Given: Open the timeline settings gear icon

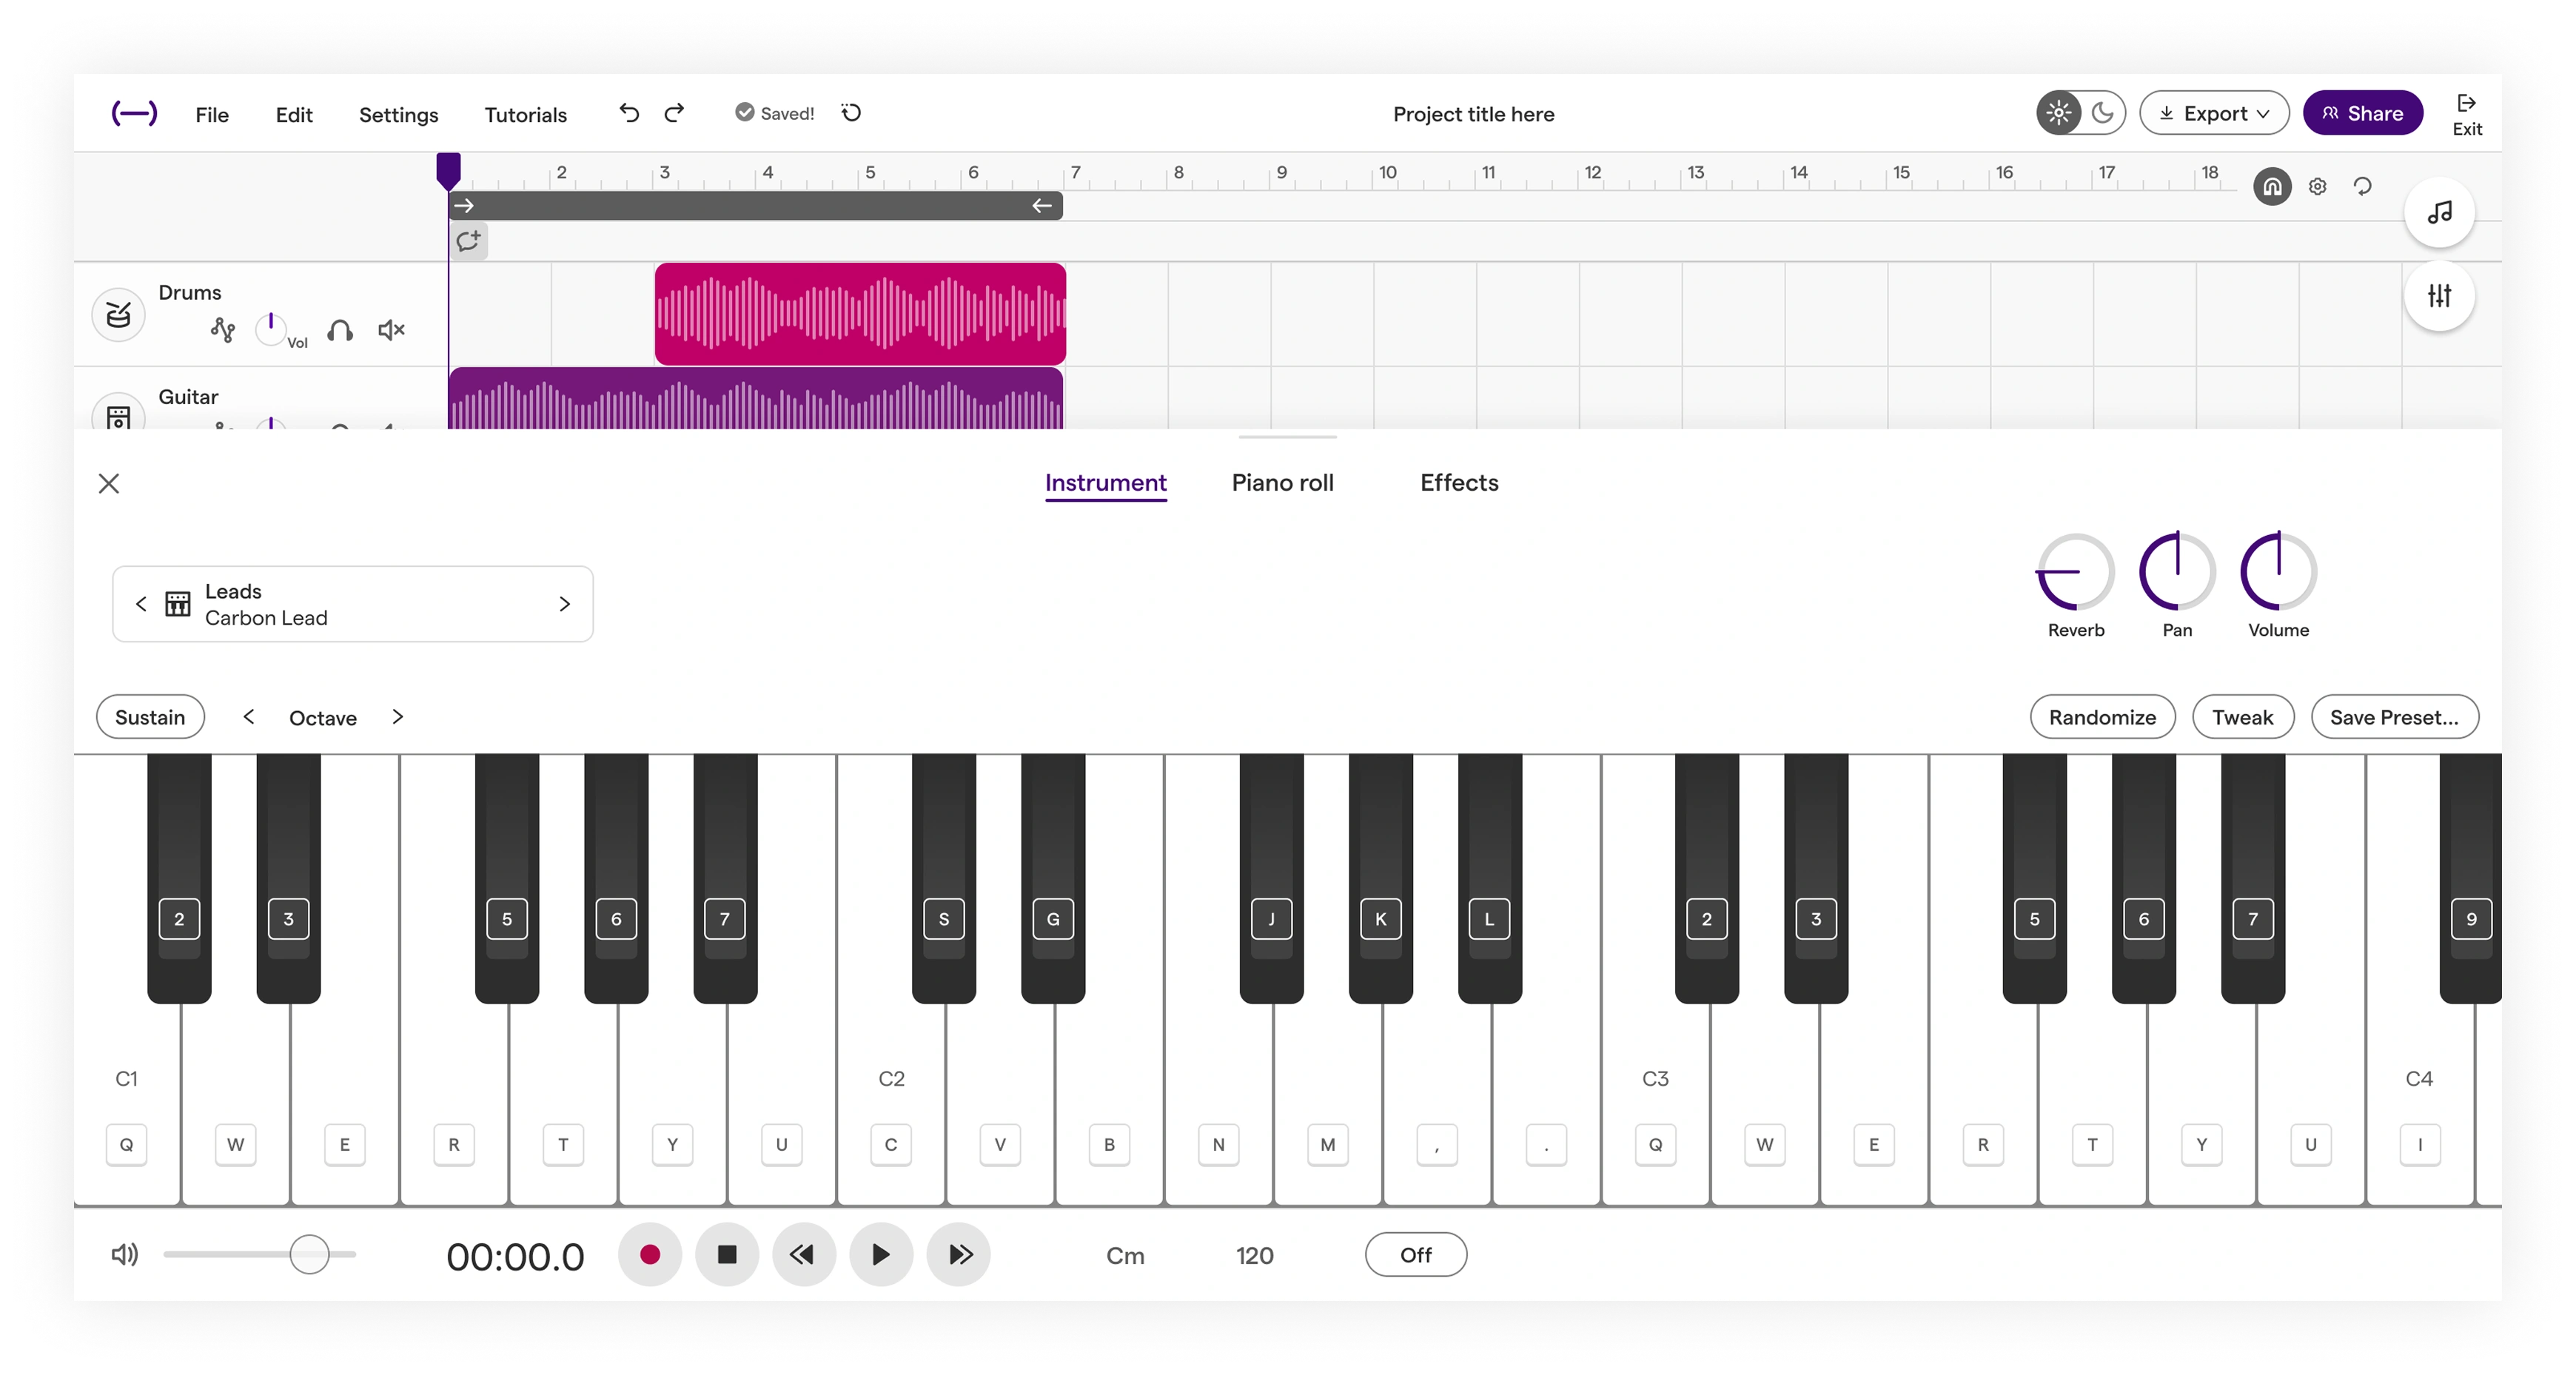Looking at the screenshot, I should pyautogui.click(x=2318, y=187).
